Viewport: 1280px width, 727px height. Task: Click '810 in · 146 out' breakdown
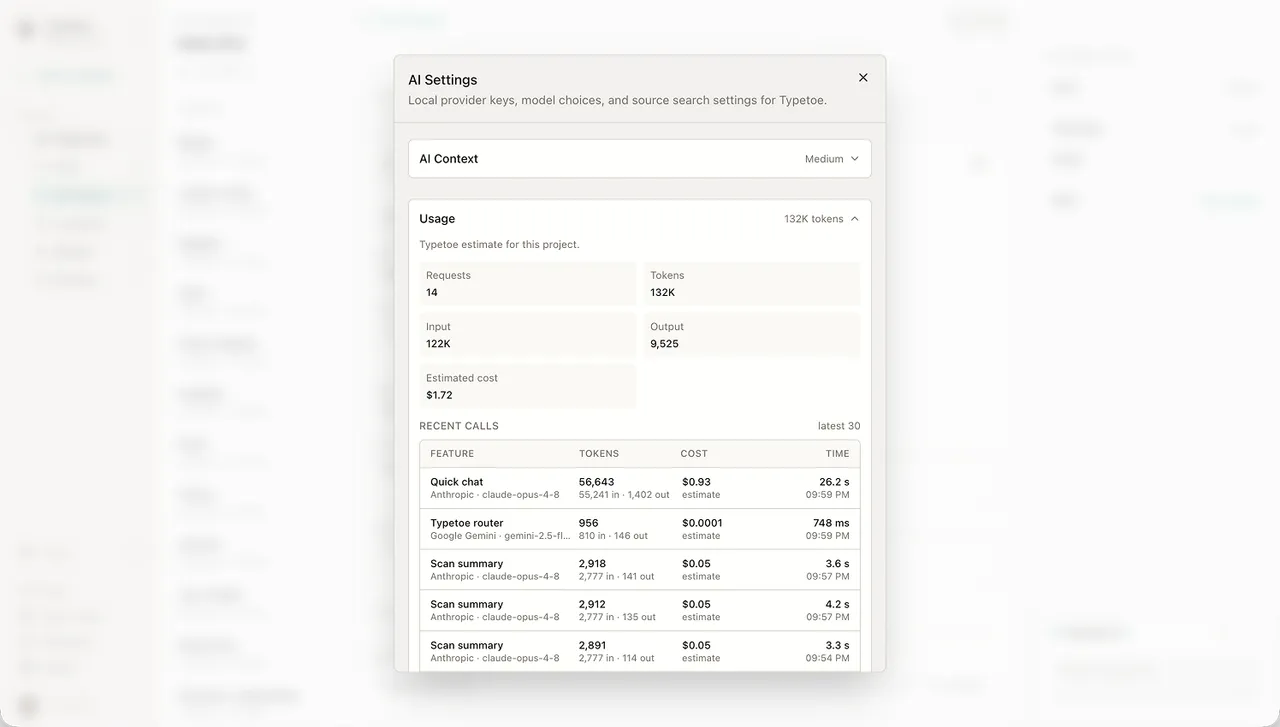click(x=613, y=536)
